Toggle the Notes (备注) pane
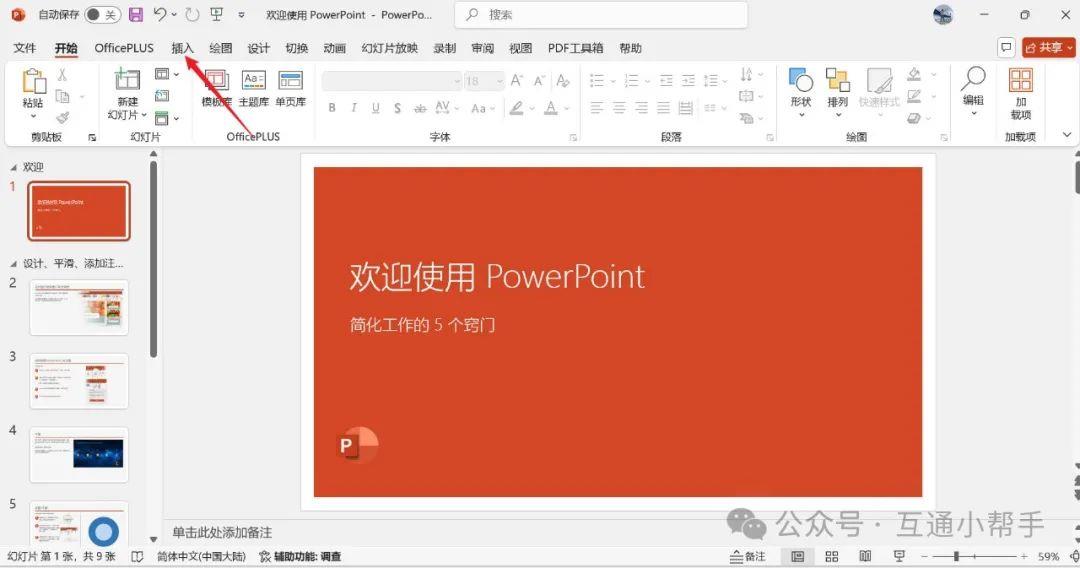The height and width of the screenshot is (568, 1080). coord(748,556)
